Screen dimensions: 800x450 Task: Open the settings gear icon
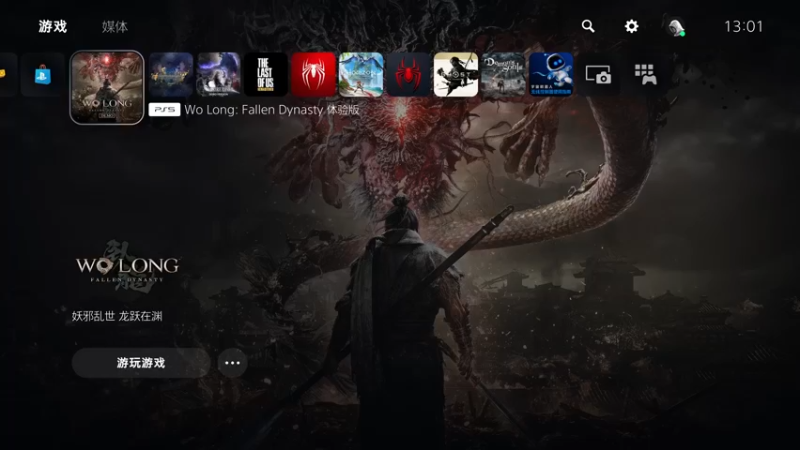[632, 26]
